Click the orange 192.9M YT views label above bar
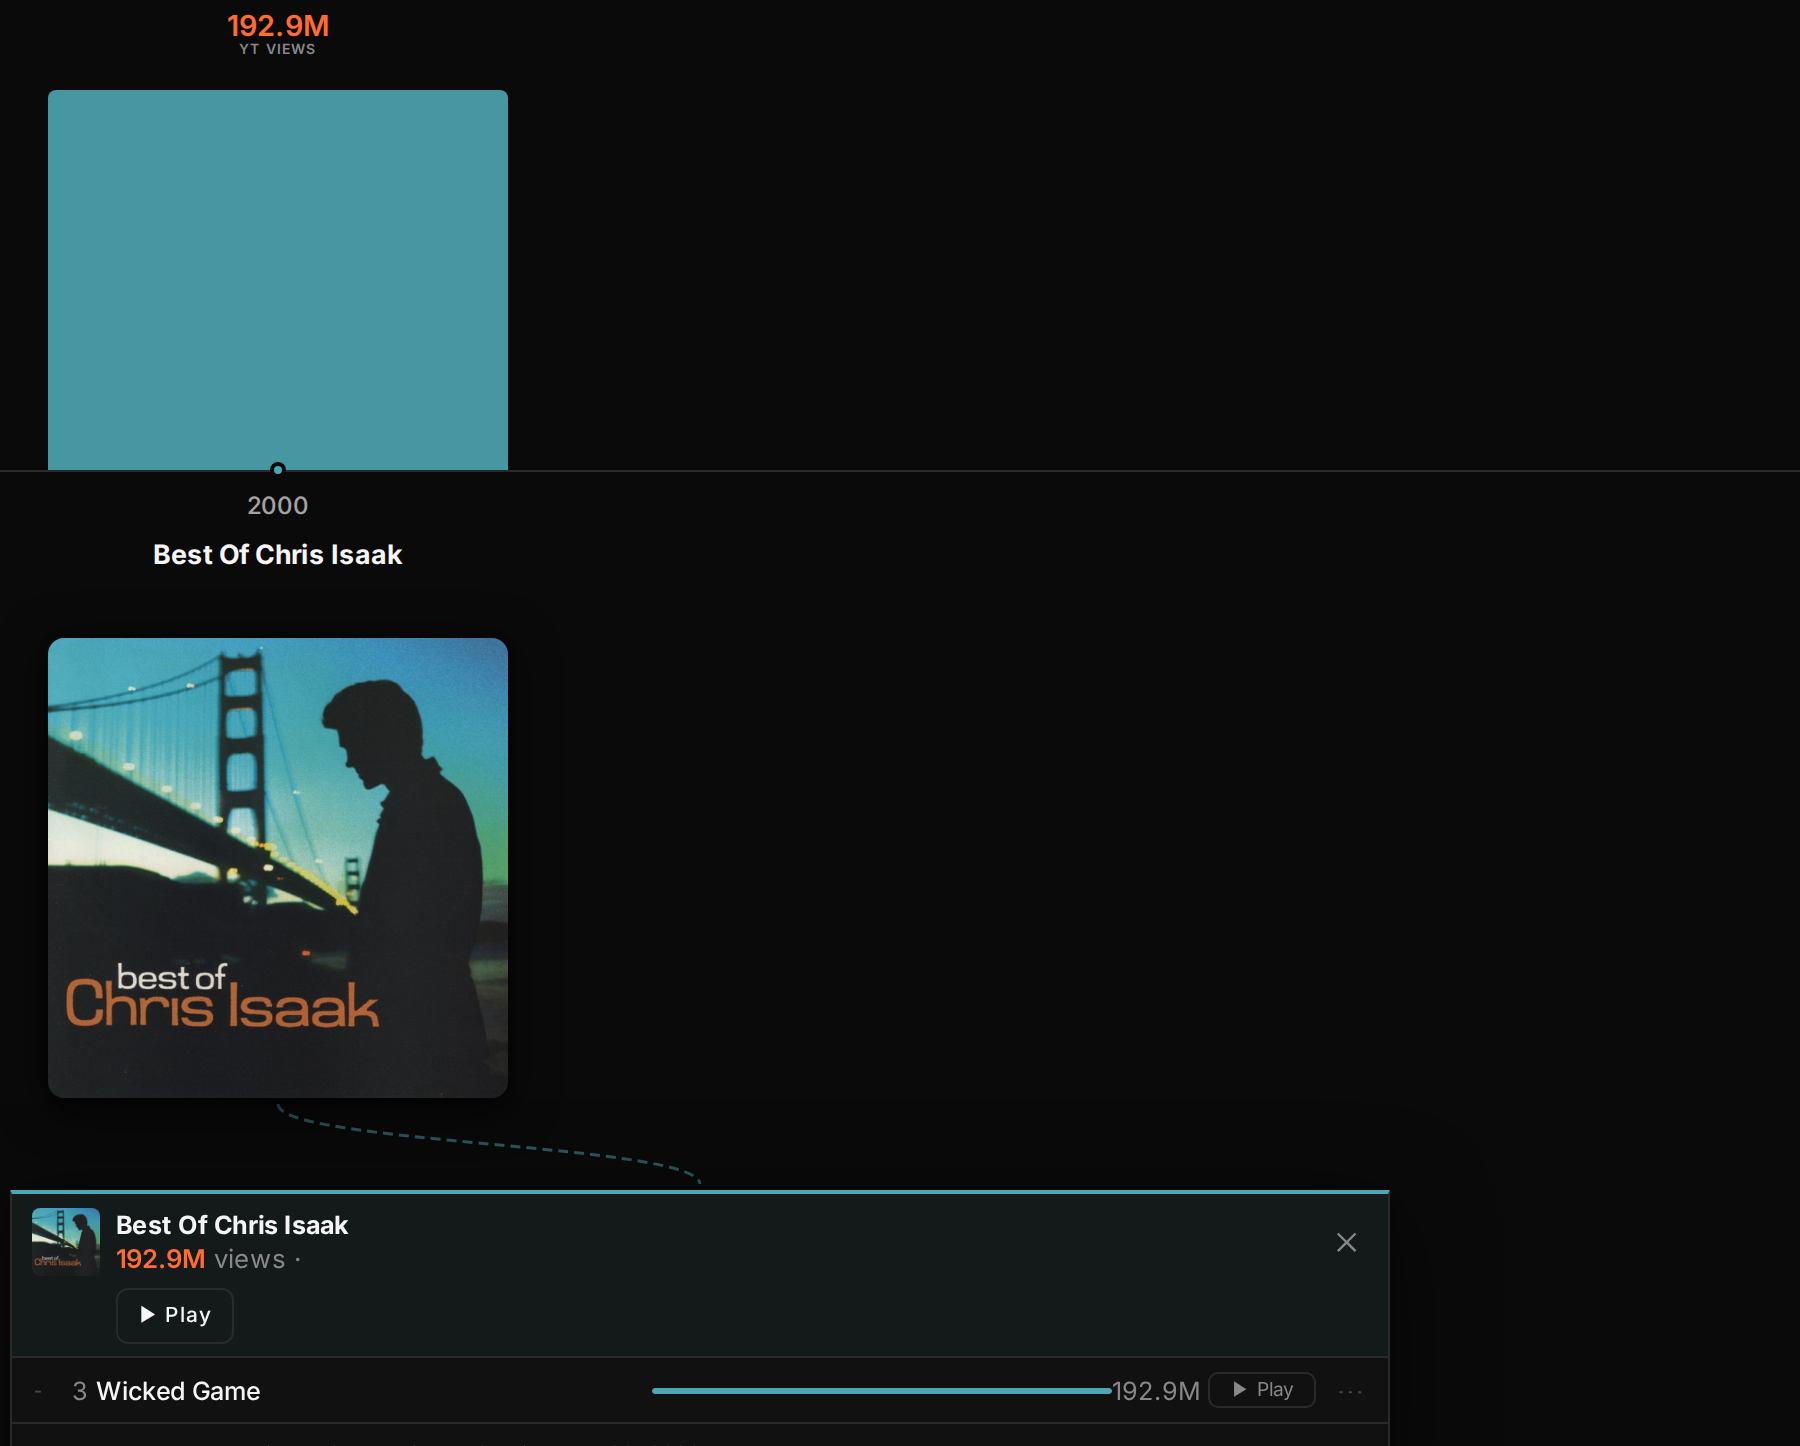Image resolution: width=1800 pixels, height=1446 pixels. point(278,25)
